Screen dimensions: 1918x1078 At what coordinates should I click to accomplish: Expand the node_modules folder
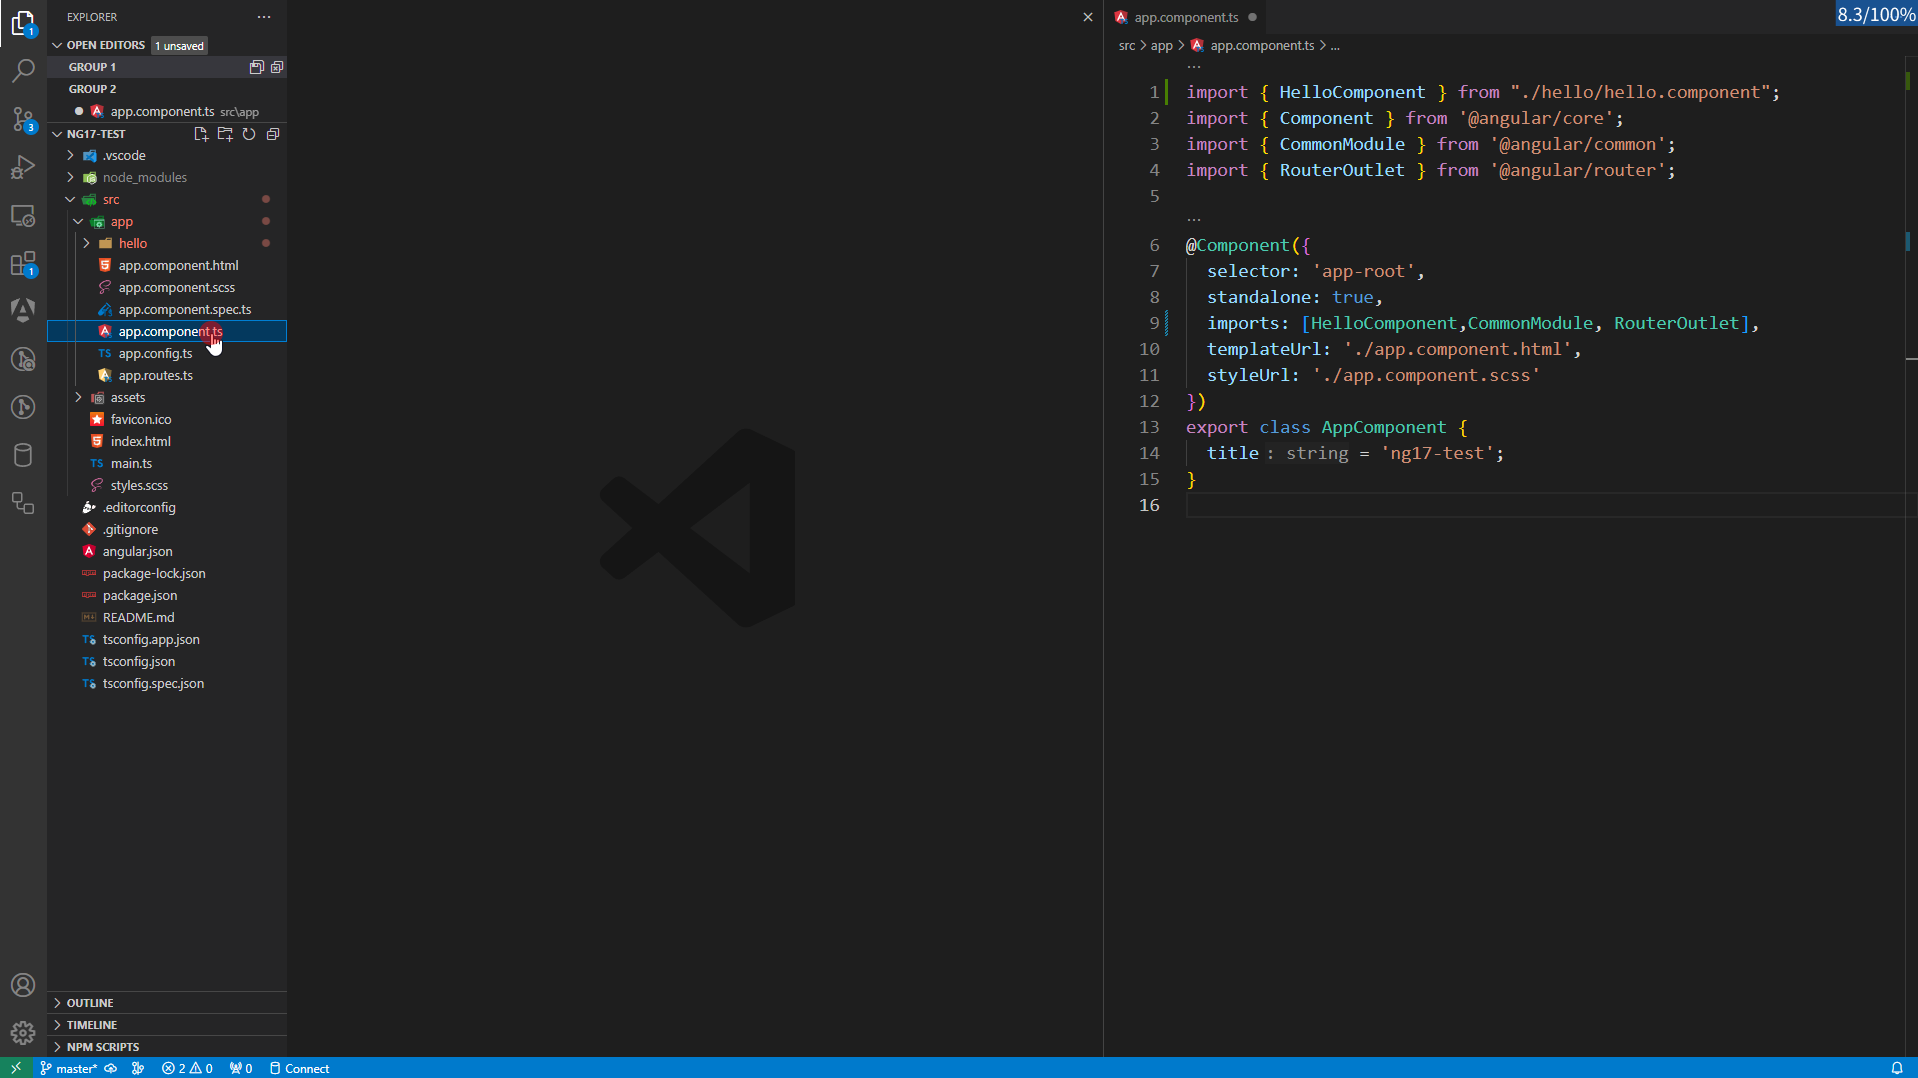pos(144,177)
